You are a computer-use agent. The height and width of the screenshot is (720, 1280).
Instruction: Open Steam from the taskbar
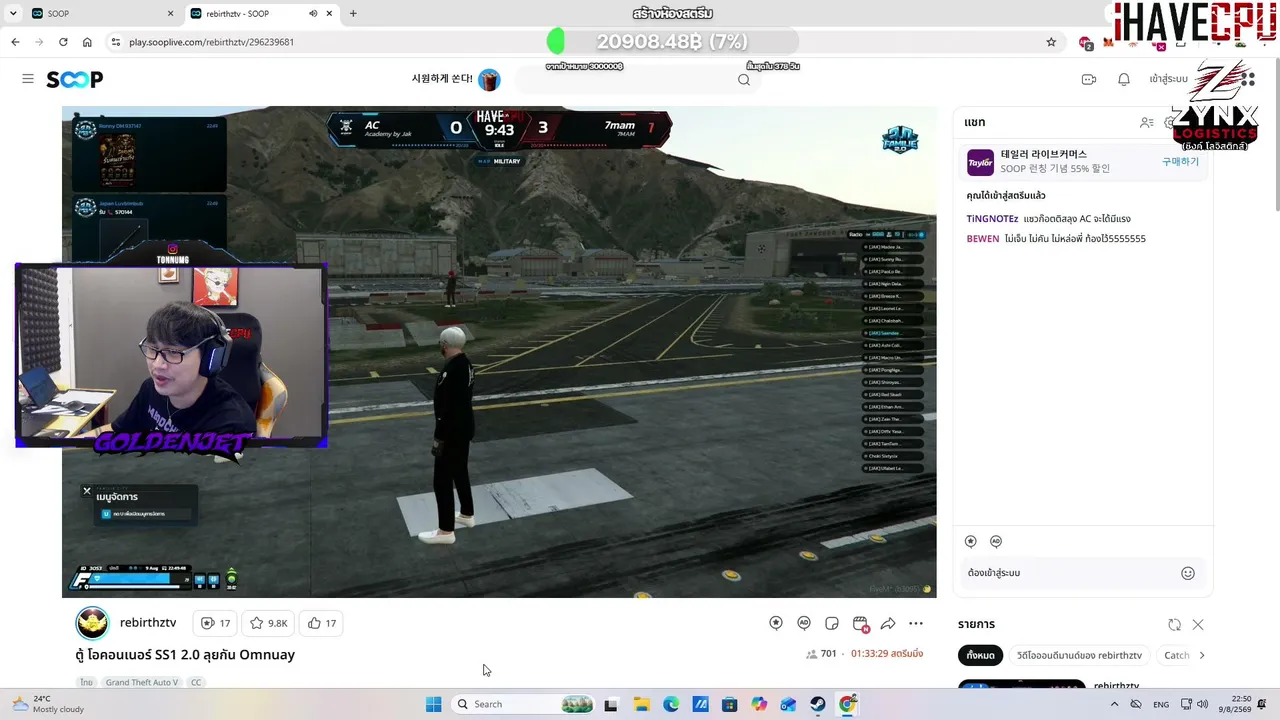(x=818, y=704)
